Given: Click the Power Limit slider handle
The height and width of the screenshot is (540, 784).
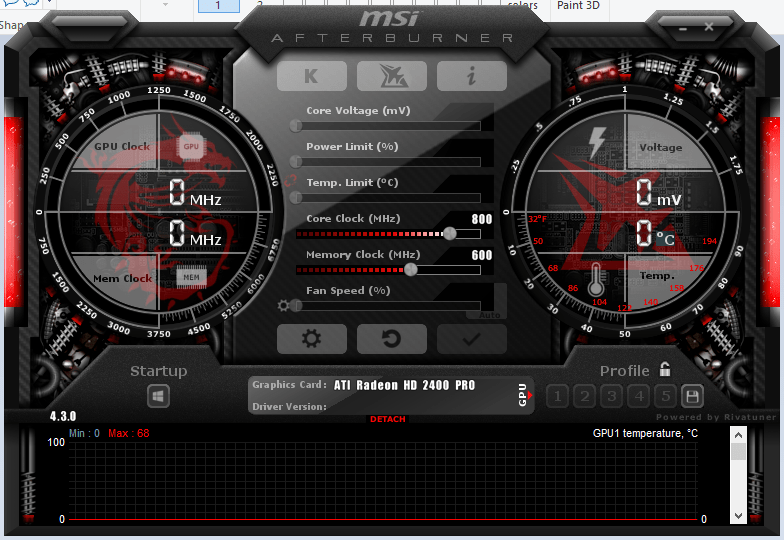Looking at the screenshot, I should coord(296,162).
